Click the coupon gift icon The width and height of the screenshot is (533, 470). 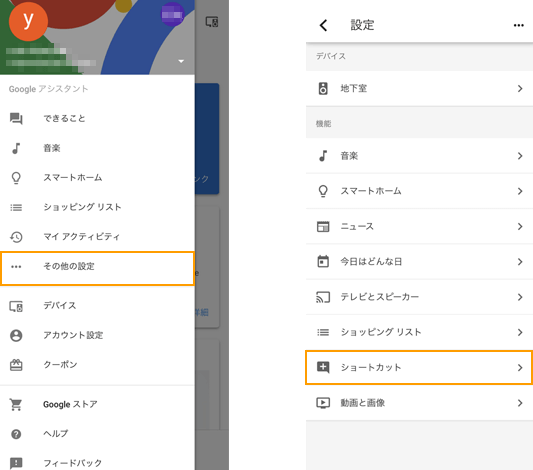pyautogui.click(x=16, y=365)
